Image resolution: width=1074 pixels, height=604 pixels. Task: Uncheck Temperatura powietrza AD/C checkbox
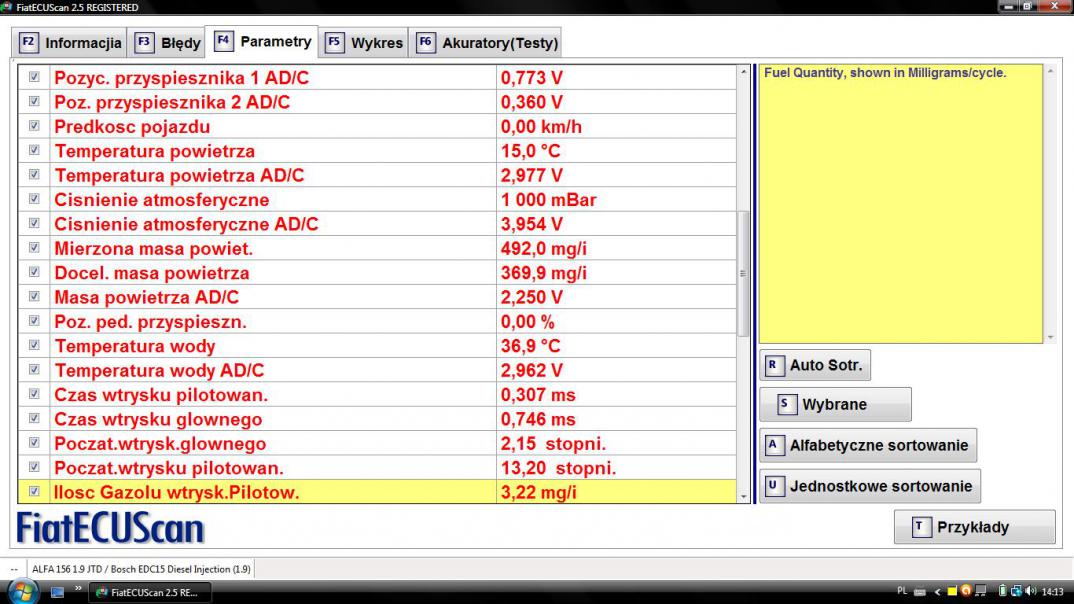click(x=34, y=175)
